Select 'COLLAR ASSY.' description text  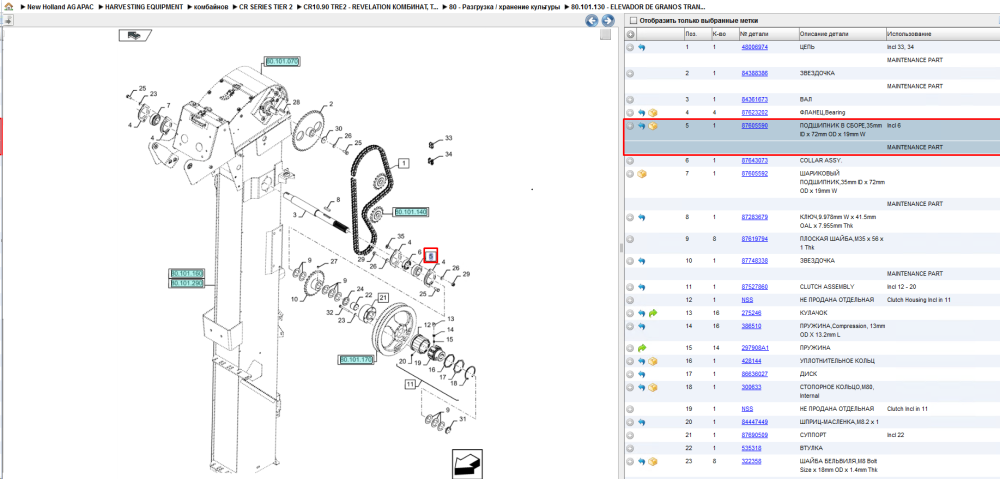click(x=820, y=161)
